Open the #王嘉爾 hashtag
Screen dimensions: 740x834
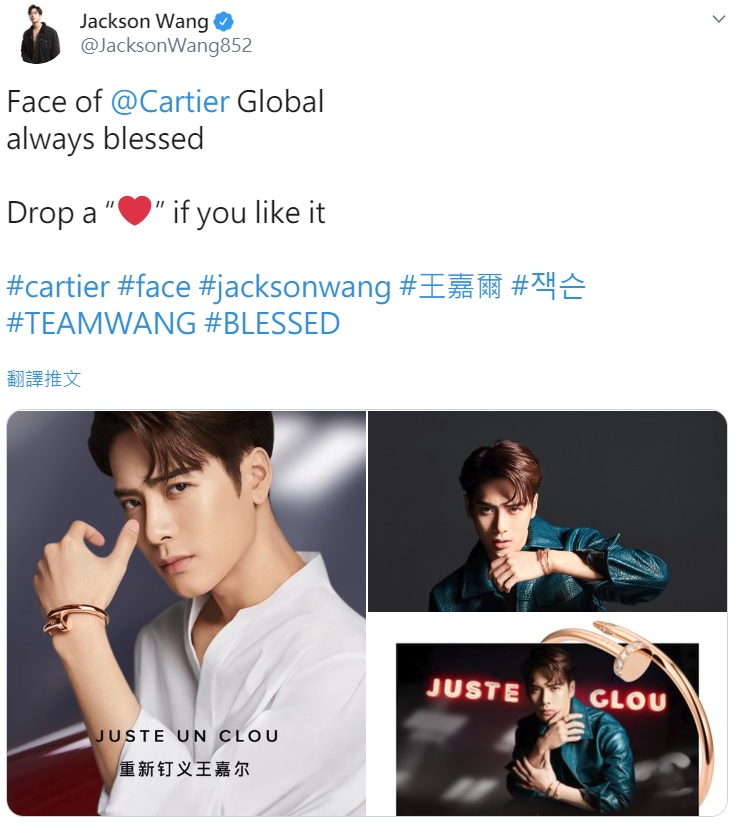click(x=451, y=287)
